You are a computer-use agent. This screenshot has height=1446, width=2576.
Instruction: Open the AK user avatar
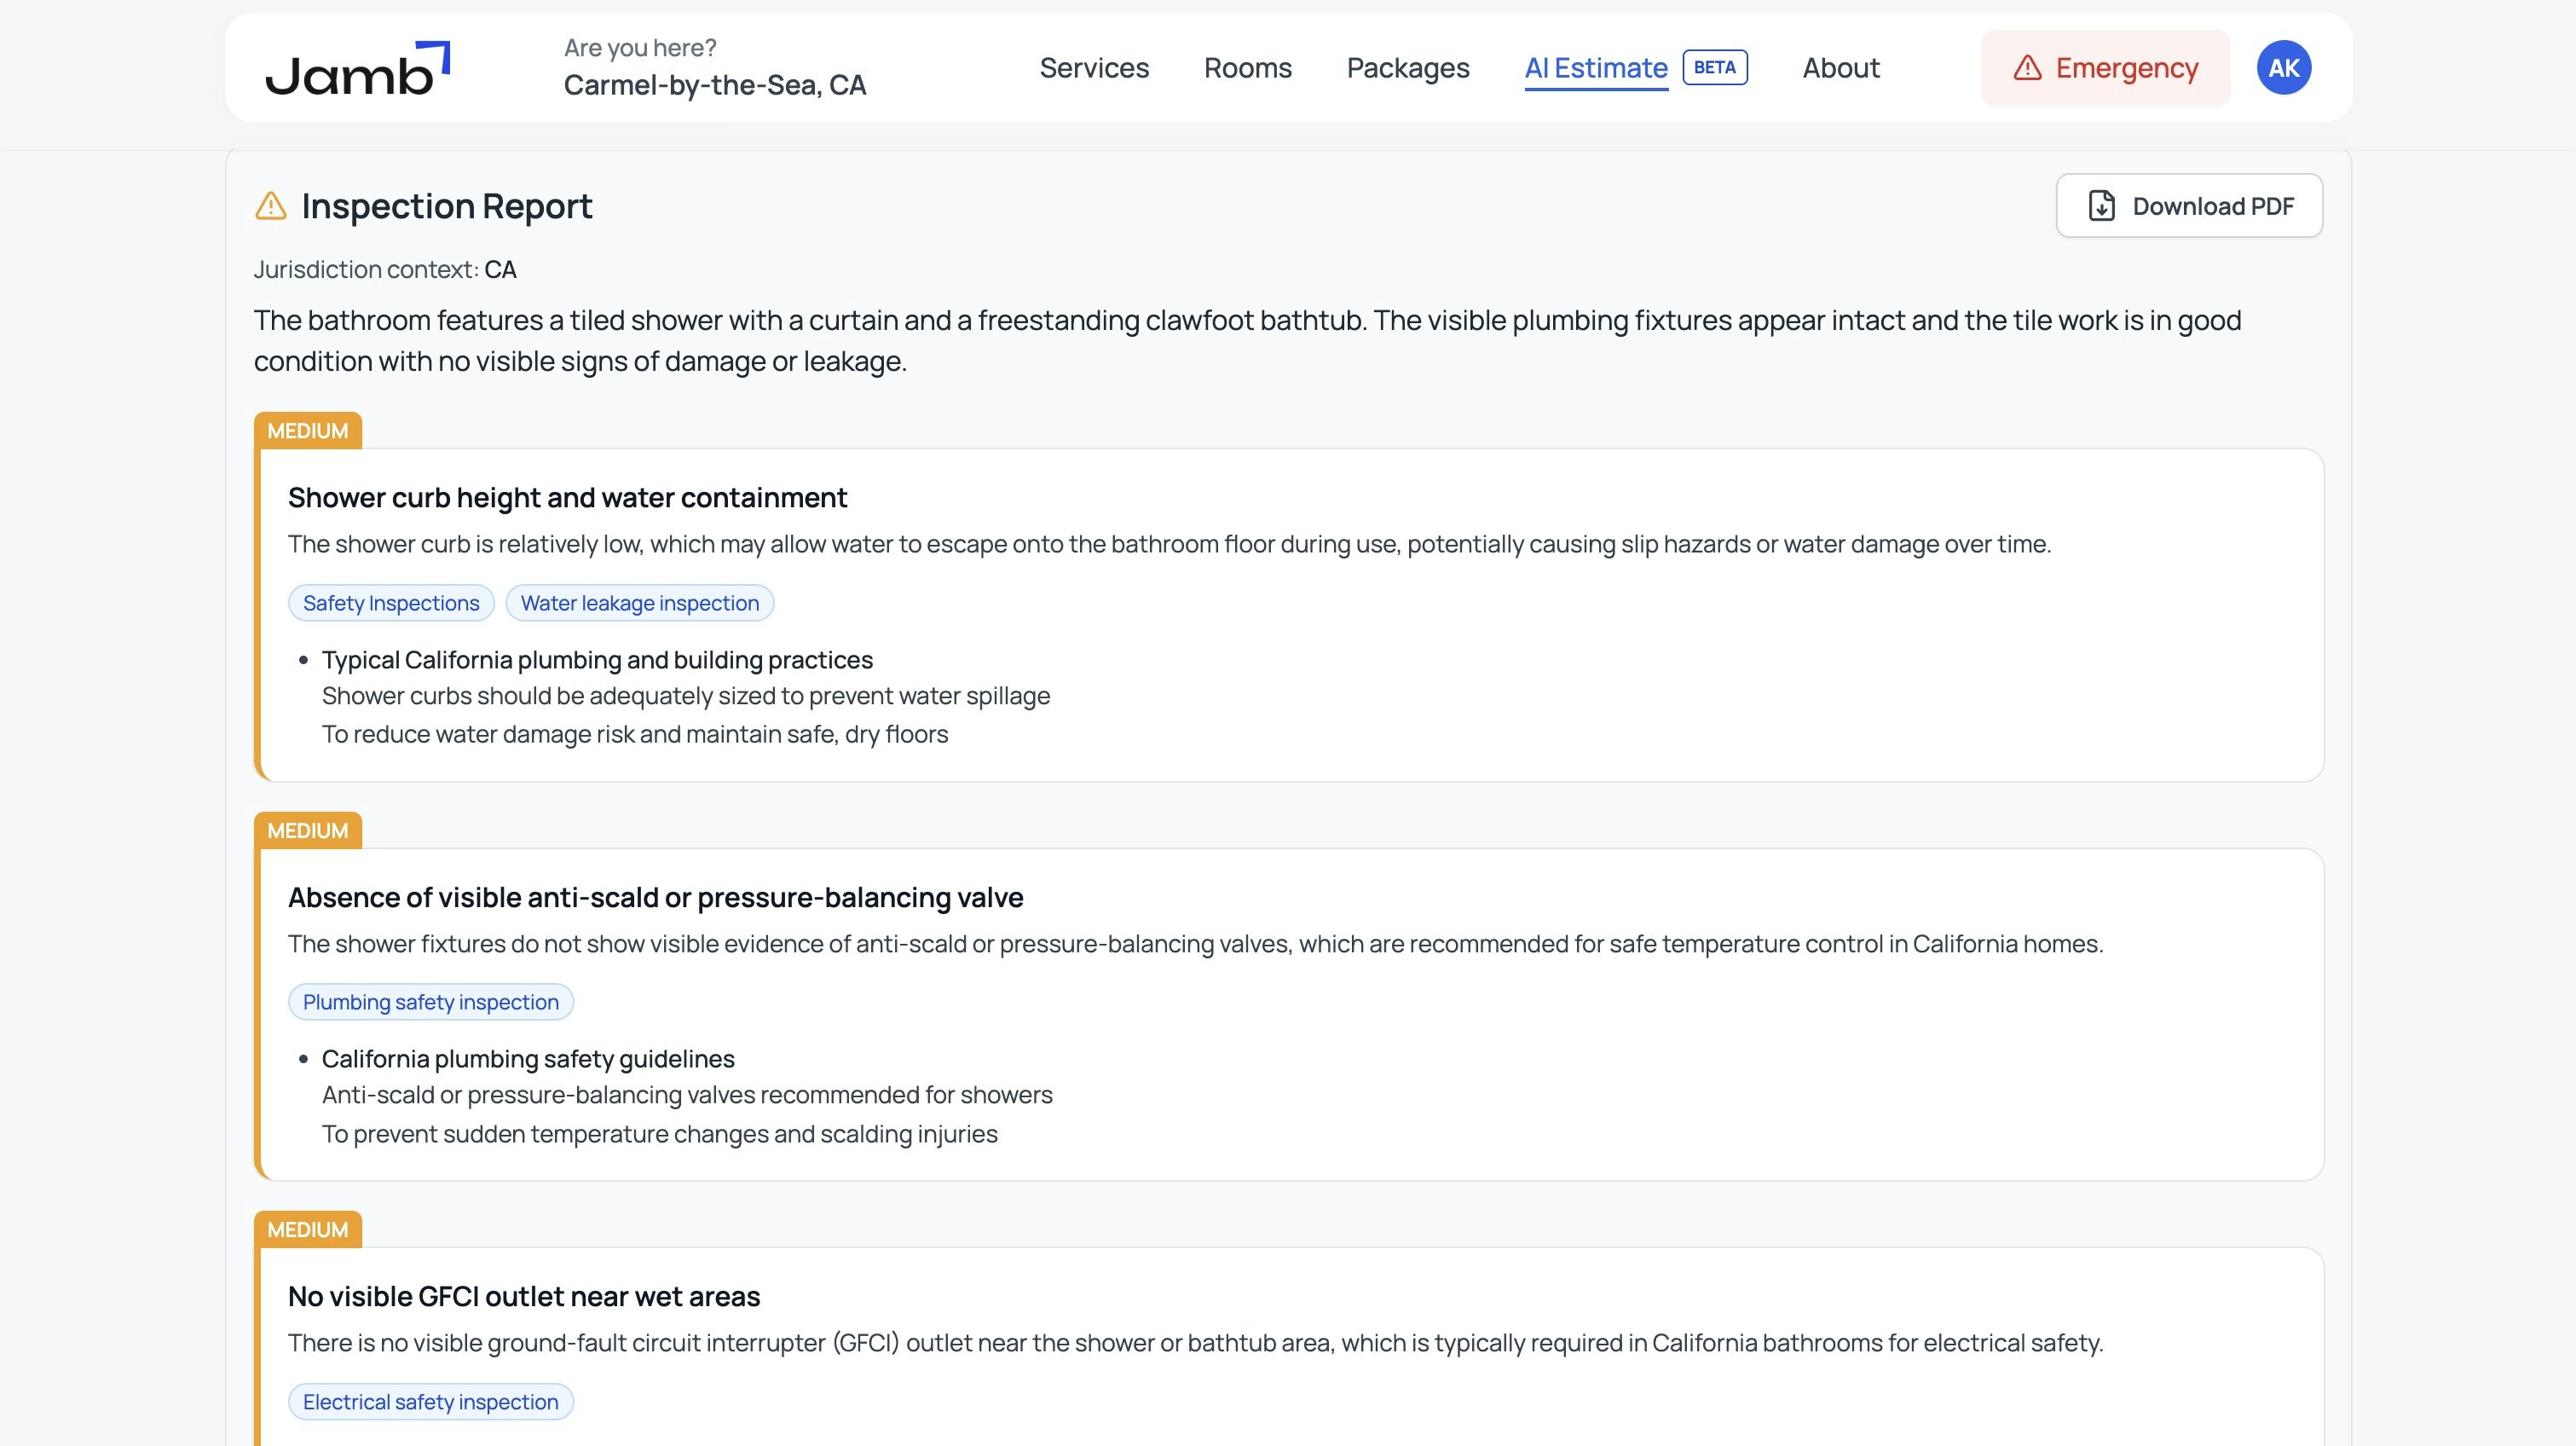click(2283, 68)
